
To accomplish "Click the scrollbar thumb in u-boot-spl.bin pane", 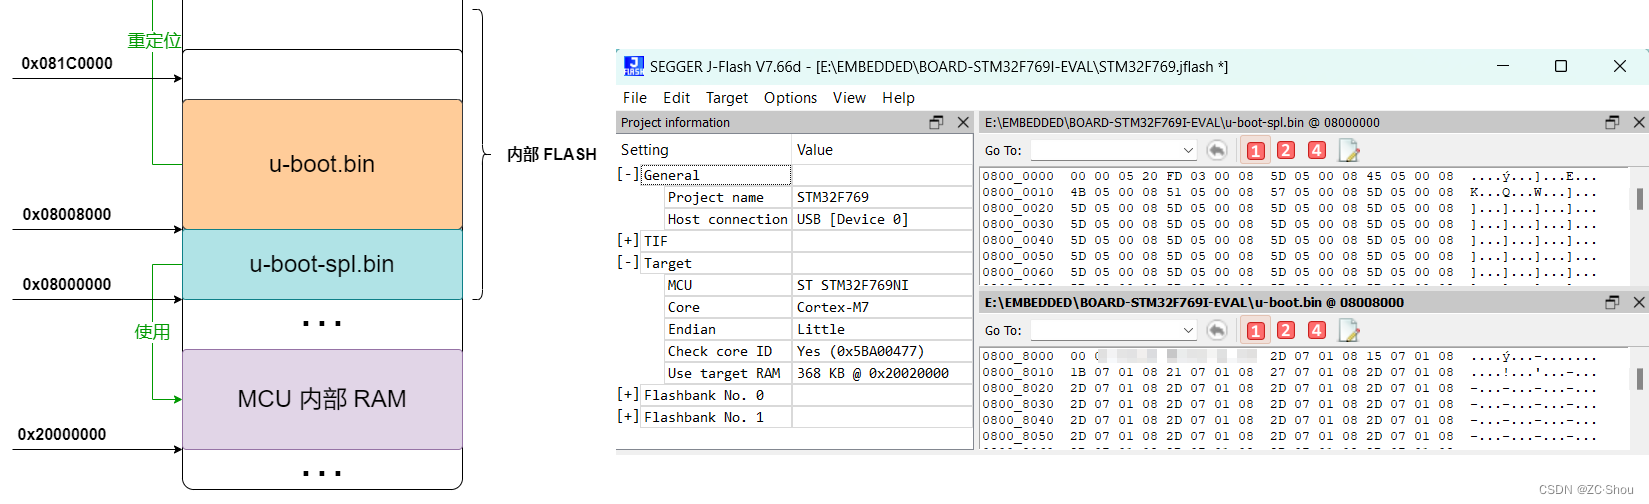I will (1640, 199).
